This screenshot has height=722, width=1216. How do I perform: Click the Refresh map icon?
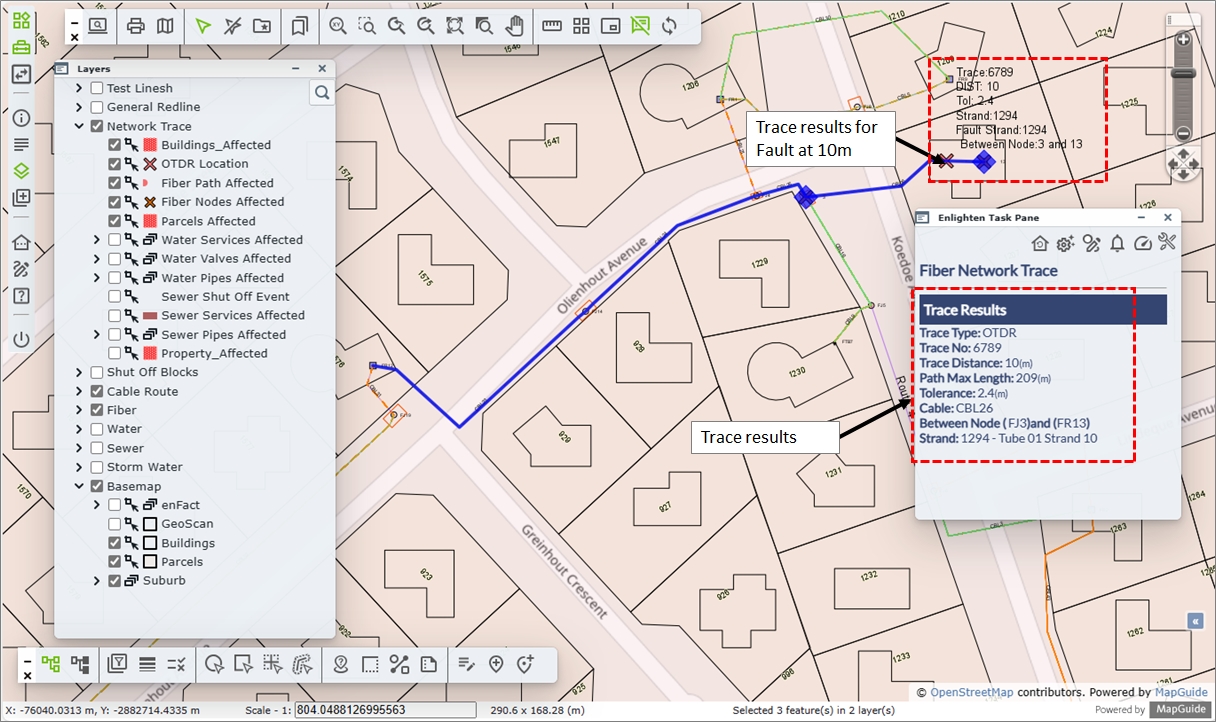pos(669,26)
